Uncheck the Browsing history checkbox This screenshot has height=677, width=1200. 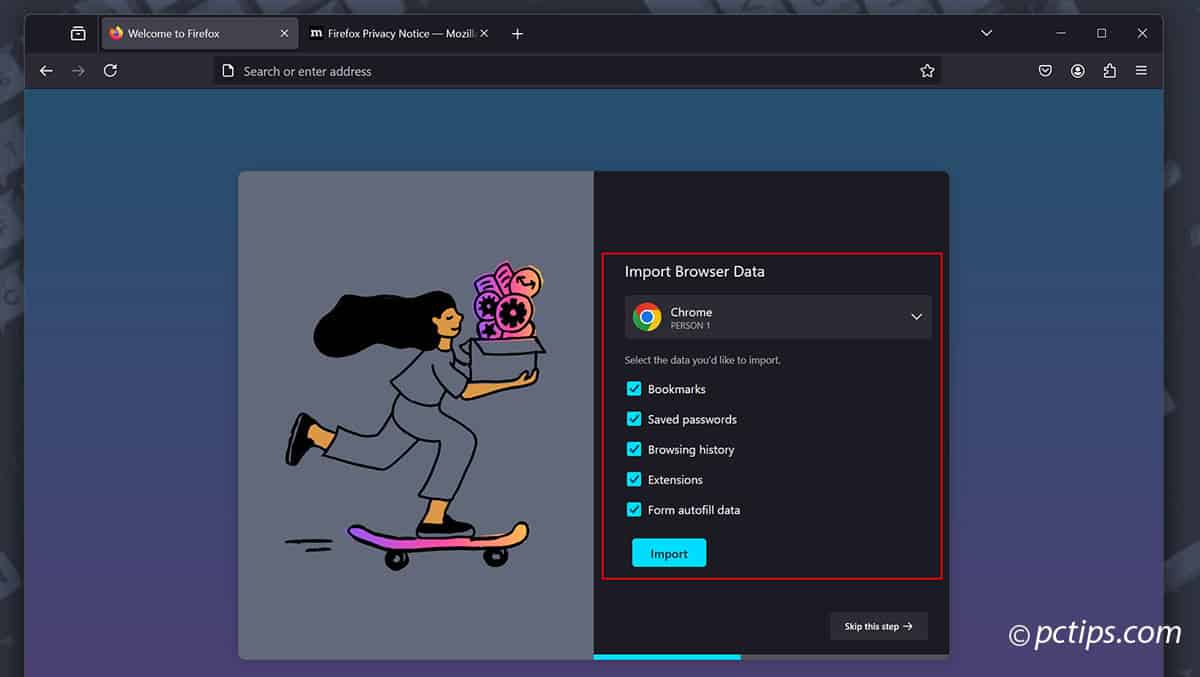pos(634,449)
